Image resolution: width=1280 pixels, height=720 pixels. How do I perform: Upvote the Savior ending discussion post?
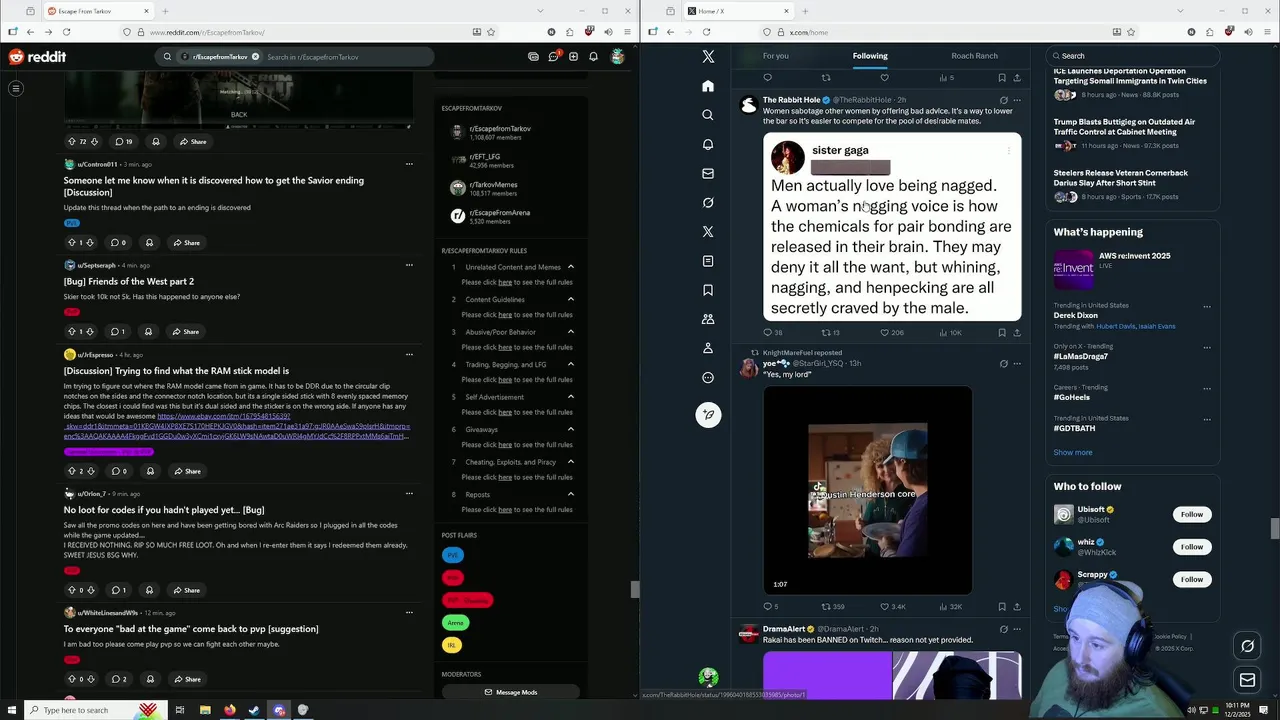click(x=71, y=243)
